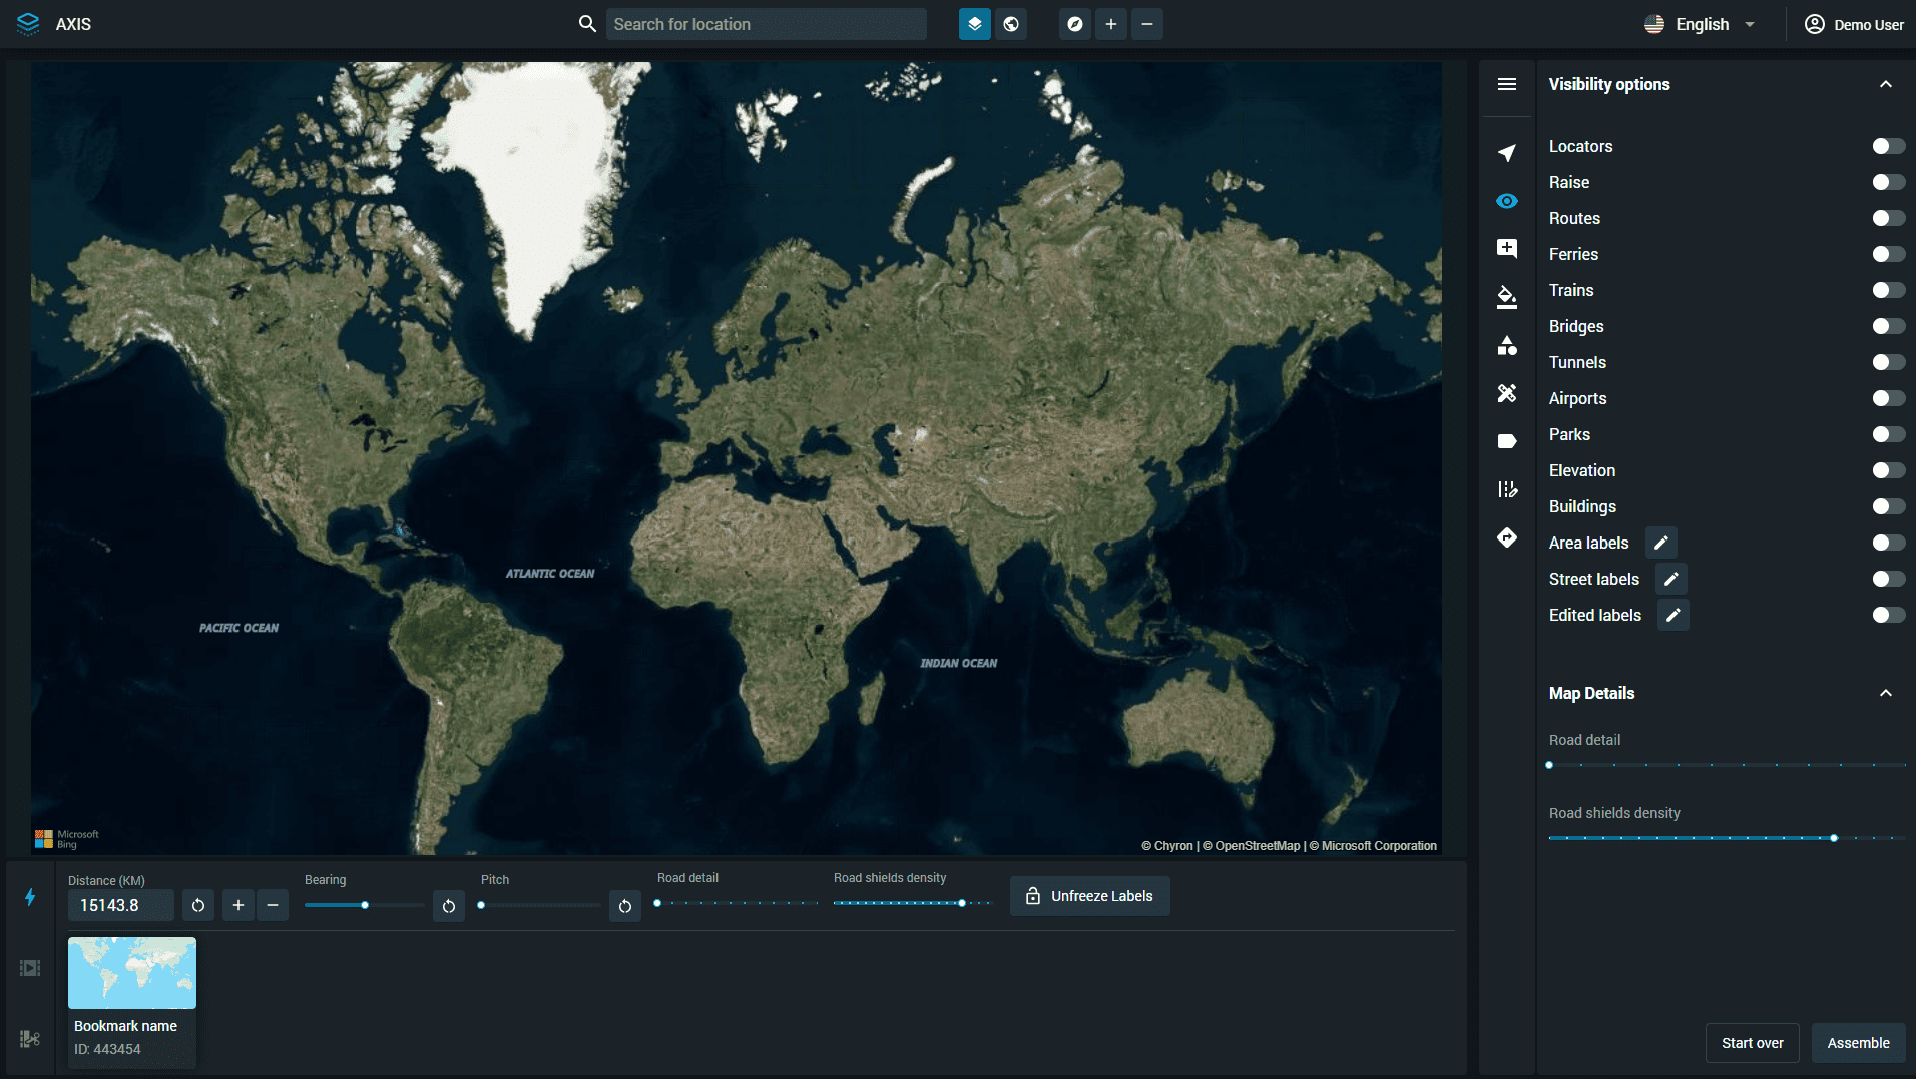Image resolution: width=1916 pixels, height=1079 pixels.
Task: Open the Locators tool in sidebar
Action: 1506,153
